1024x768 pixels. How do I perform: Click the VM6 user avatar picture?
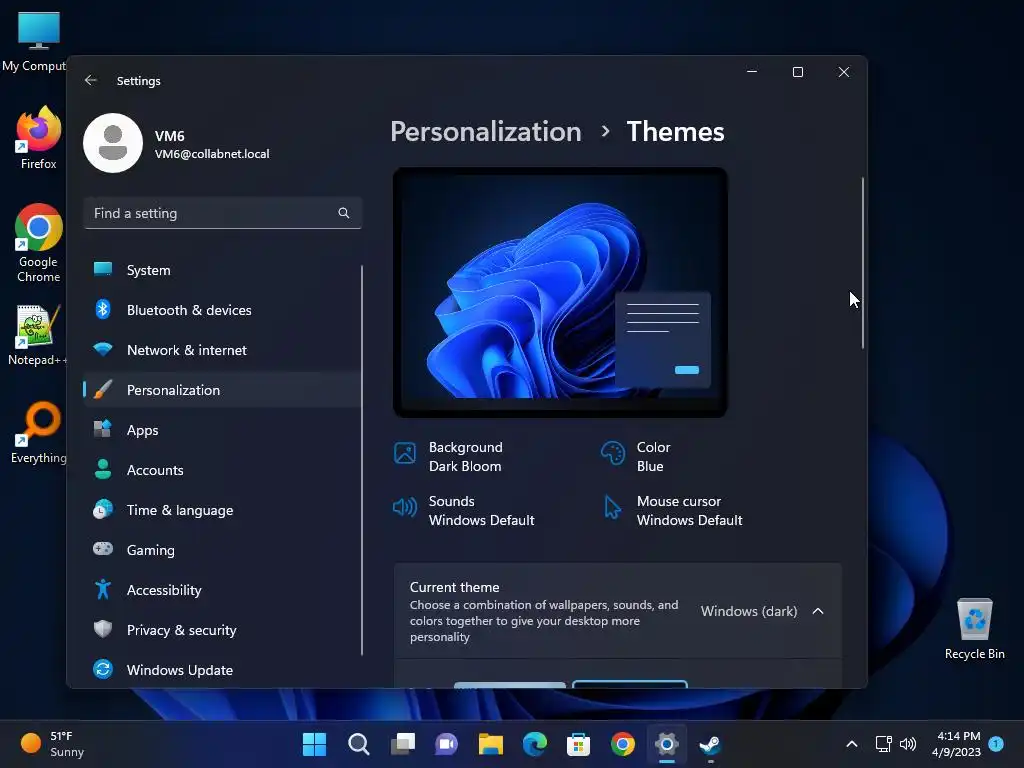[113, 143]
